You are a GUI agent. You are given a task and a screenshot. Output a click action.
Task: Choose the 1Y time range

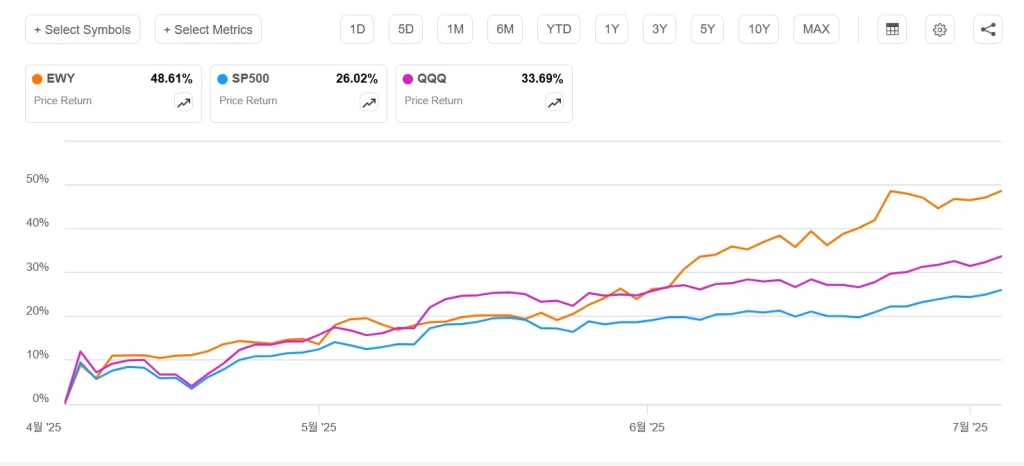611,29
